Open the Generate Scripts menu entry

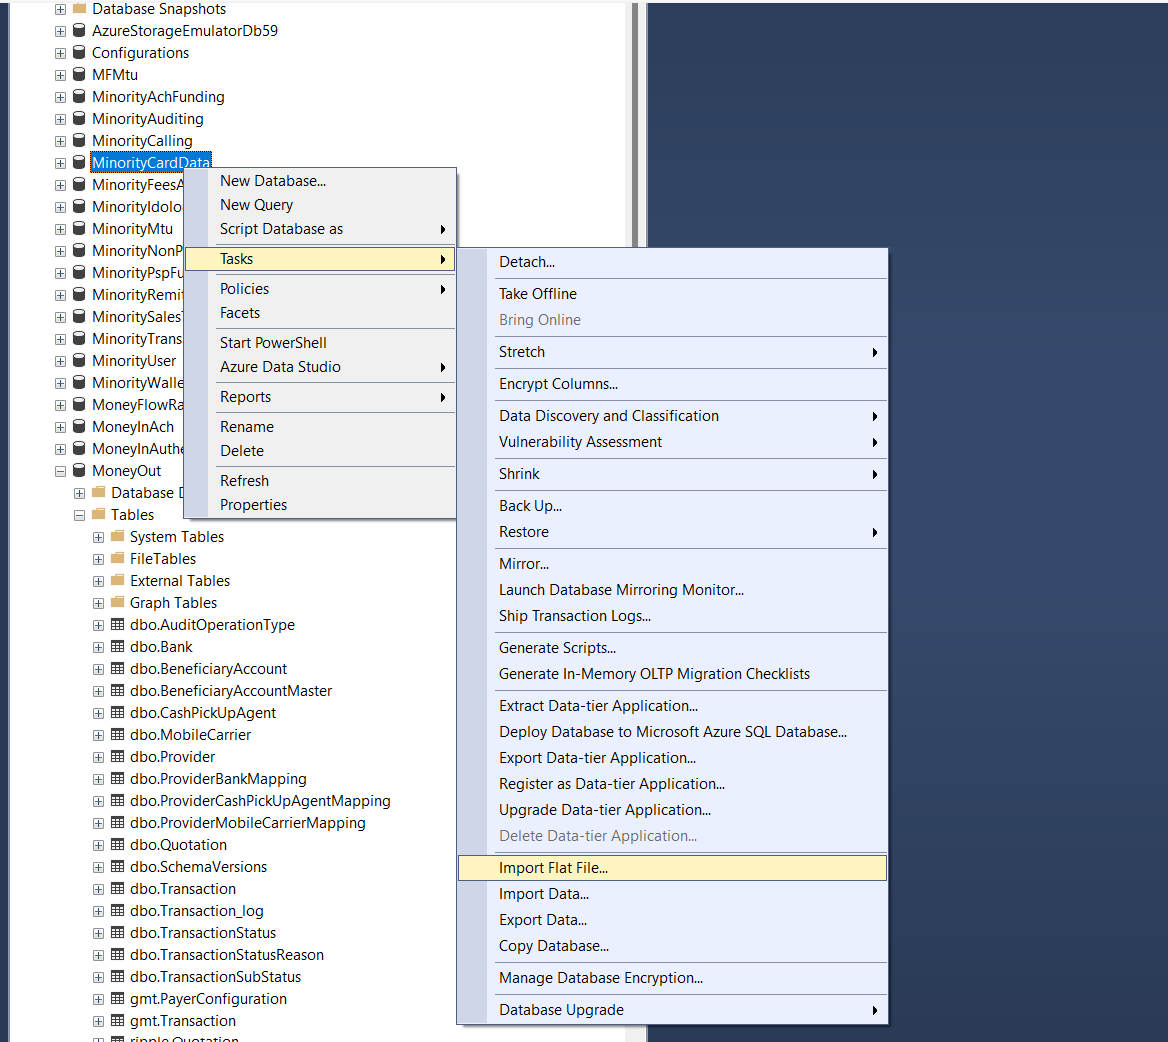point(557,648)
